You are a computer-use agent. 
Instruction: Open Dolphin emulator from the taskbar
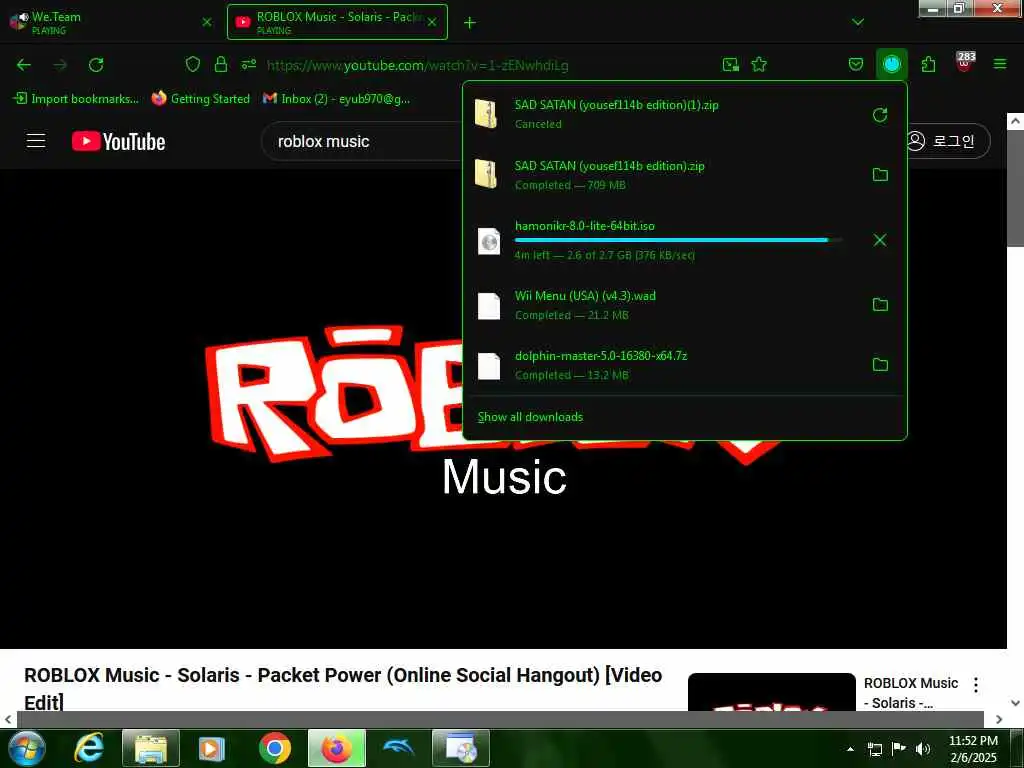point(398,747)
